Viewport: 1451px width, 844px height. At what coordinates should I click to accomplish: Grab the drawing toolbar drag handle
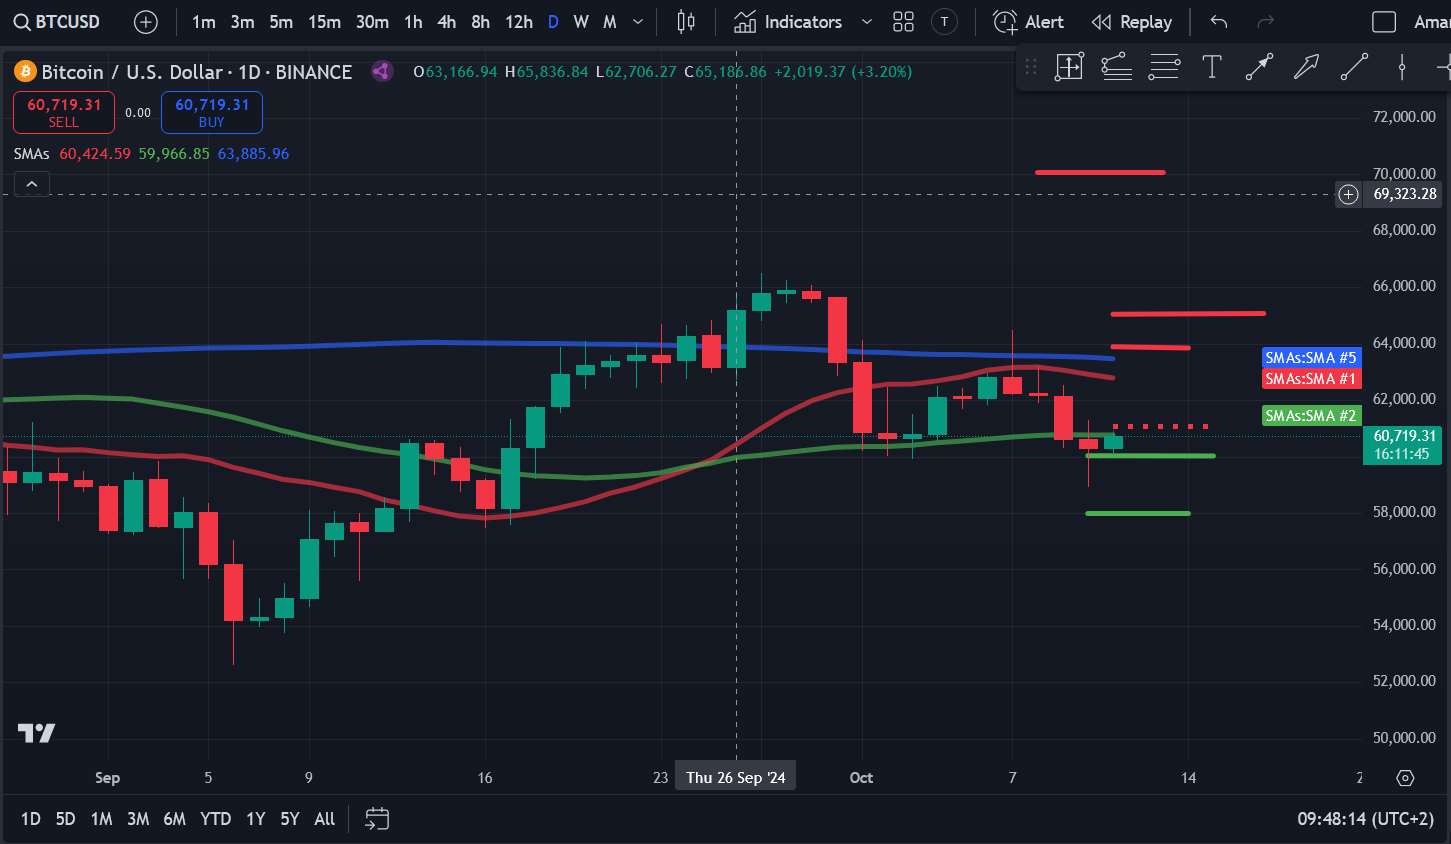(1031, 67)
